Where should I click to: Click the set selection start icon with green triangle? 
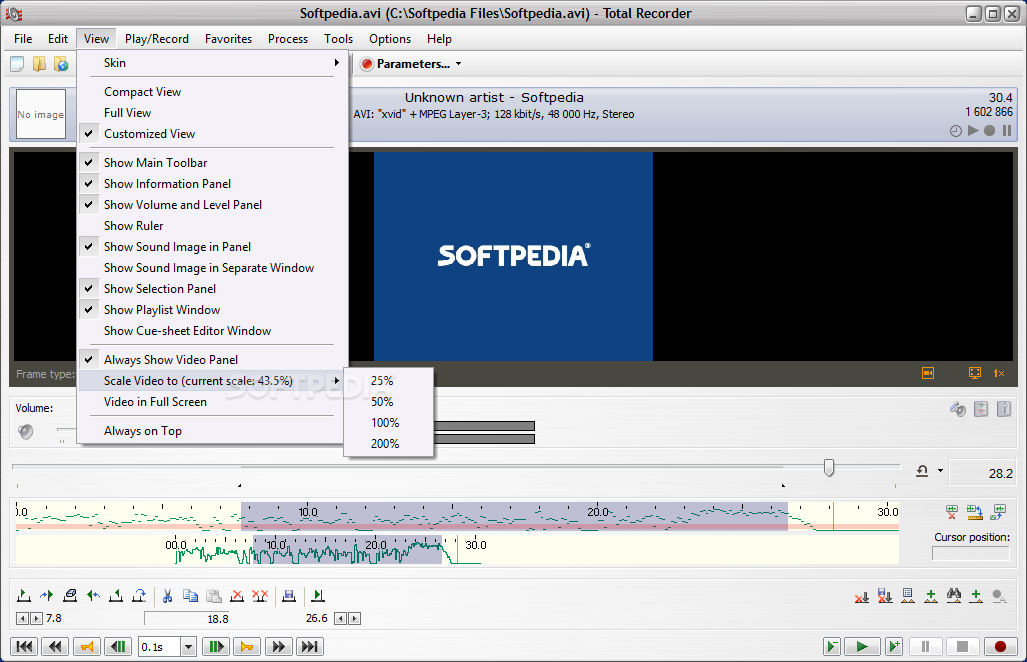coord(24,595)
